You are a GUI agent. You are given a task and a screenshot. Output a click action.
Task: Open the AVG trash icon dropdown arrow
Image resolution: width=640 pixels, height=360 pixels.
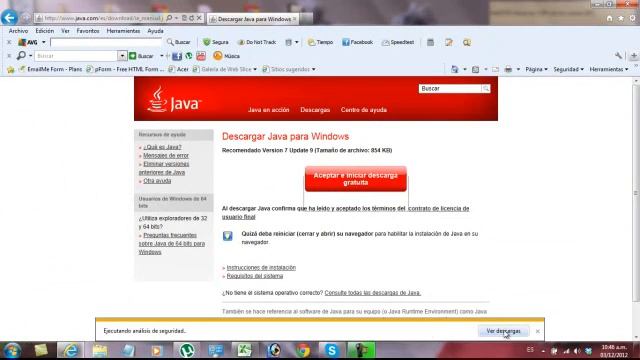[297, 42]
